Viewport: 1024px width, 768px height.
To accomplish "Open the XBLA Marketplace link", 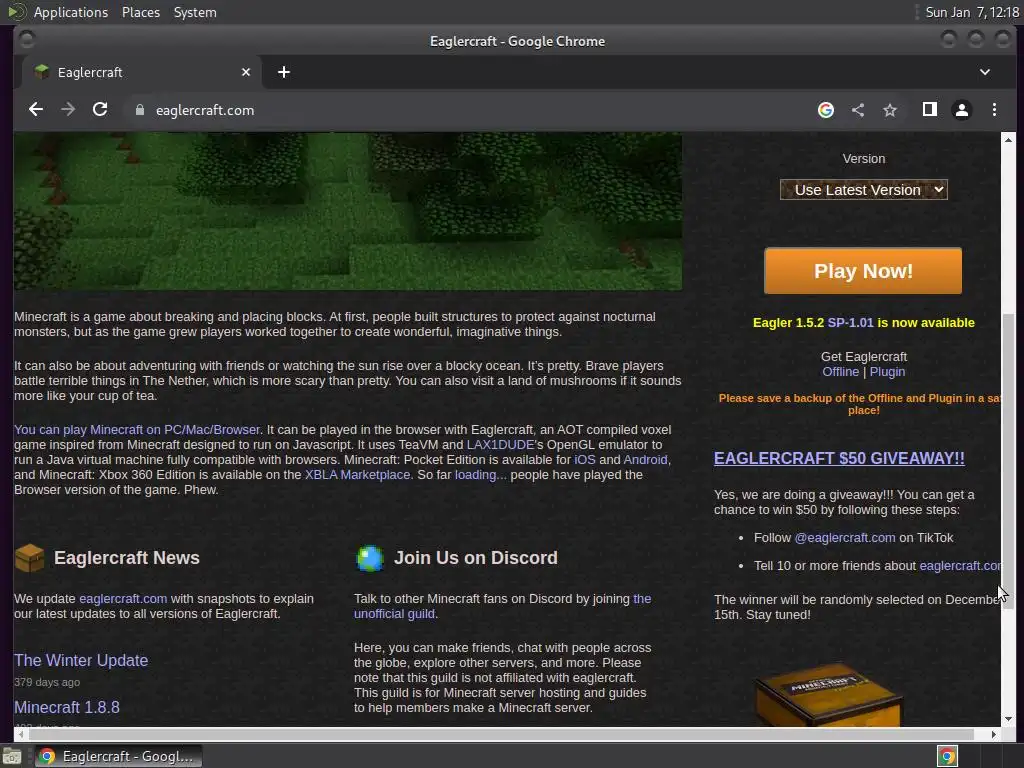I will (x=357, y=475).
